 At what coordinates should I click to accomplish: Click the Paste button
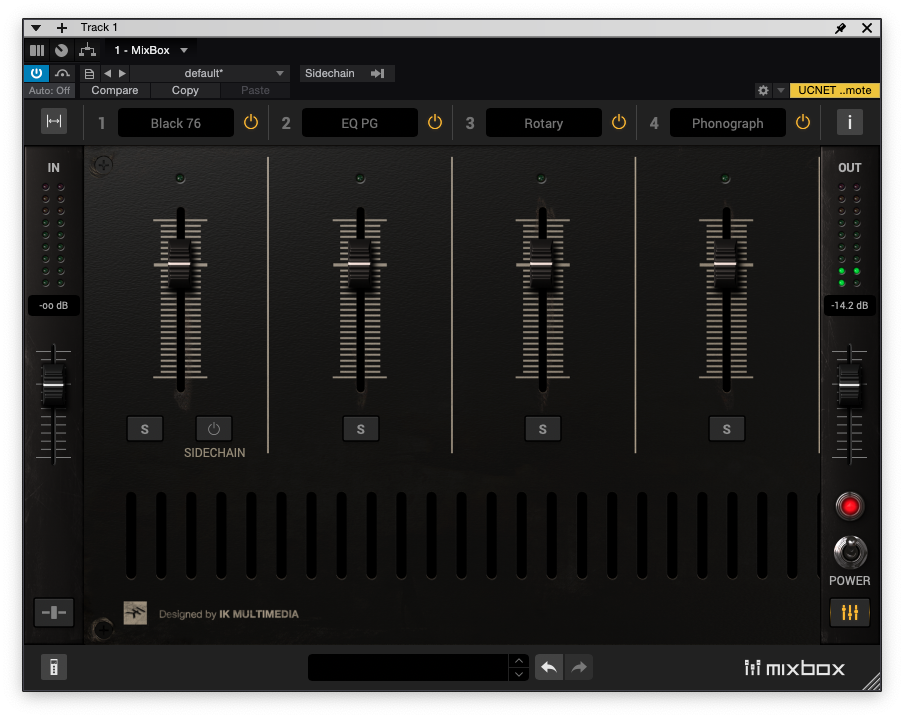click(255, 91)
